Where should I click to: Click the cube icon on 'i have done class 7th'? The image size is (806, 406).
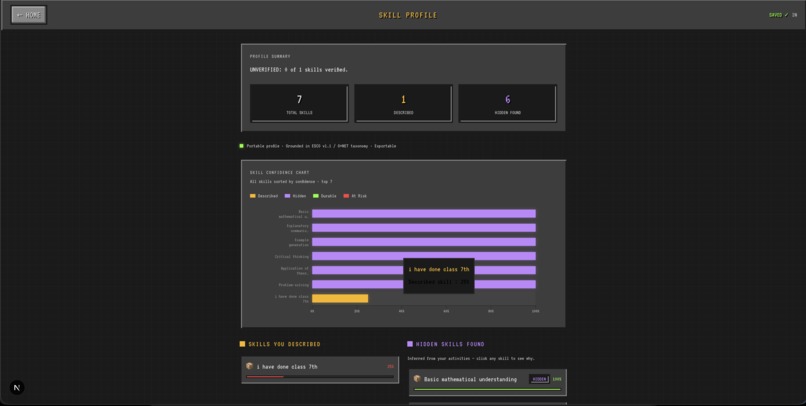click(x=249, y=366)
